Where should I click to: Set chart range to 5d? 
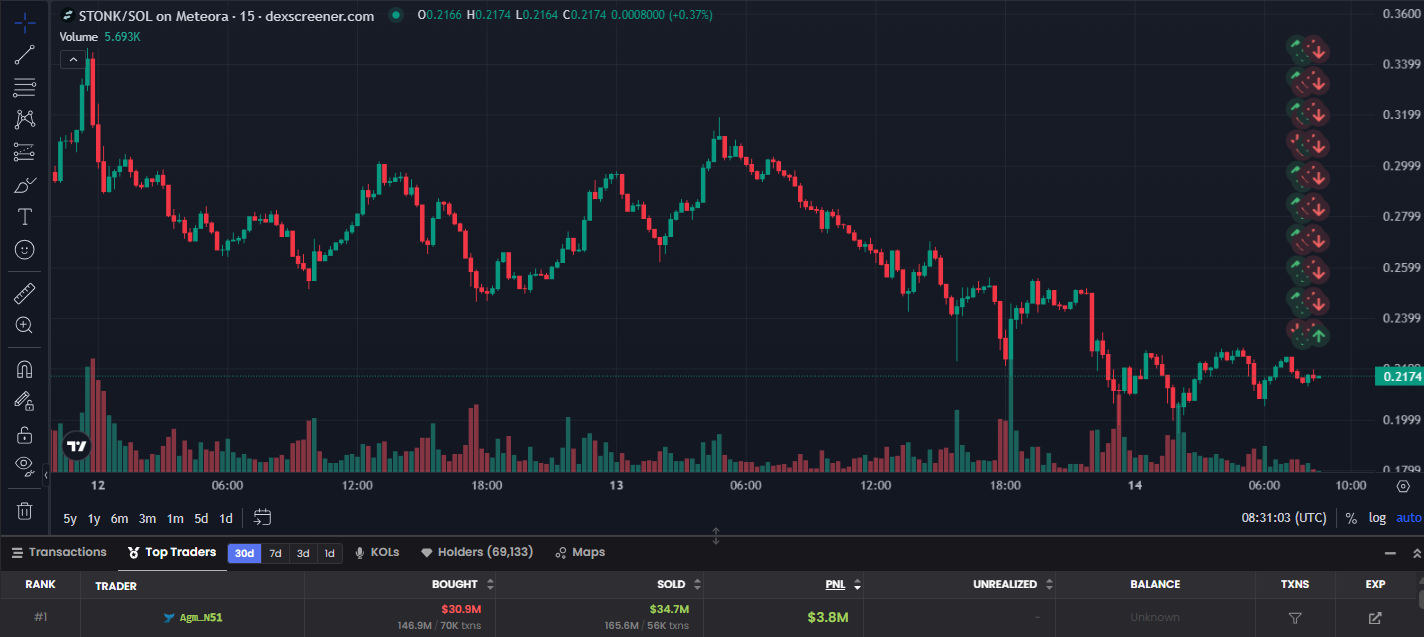coord(201,518)
